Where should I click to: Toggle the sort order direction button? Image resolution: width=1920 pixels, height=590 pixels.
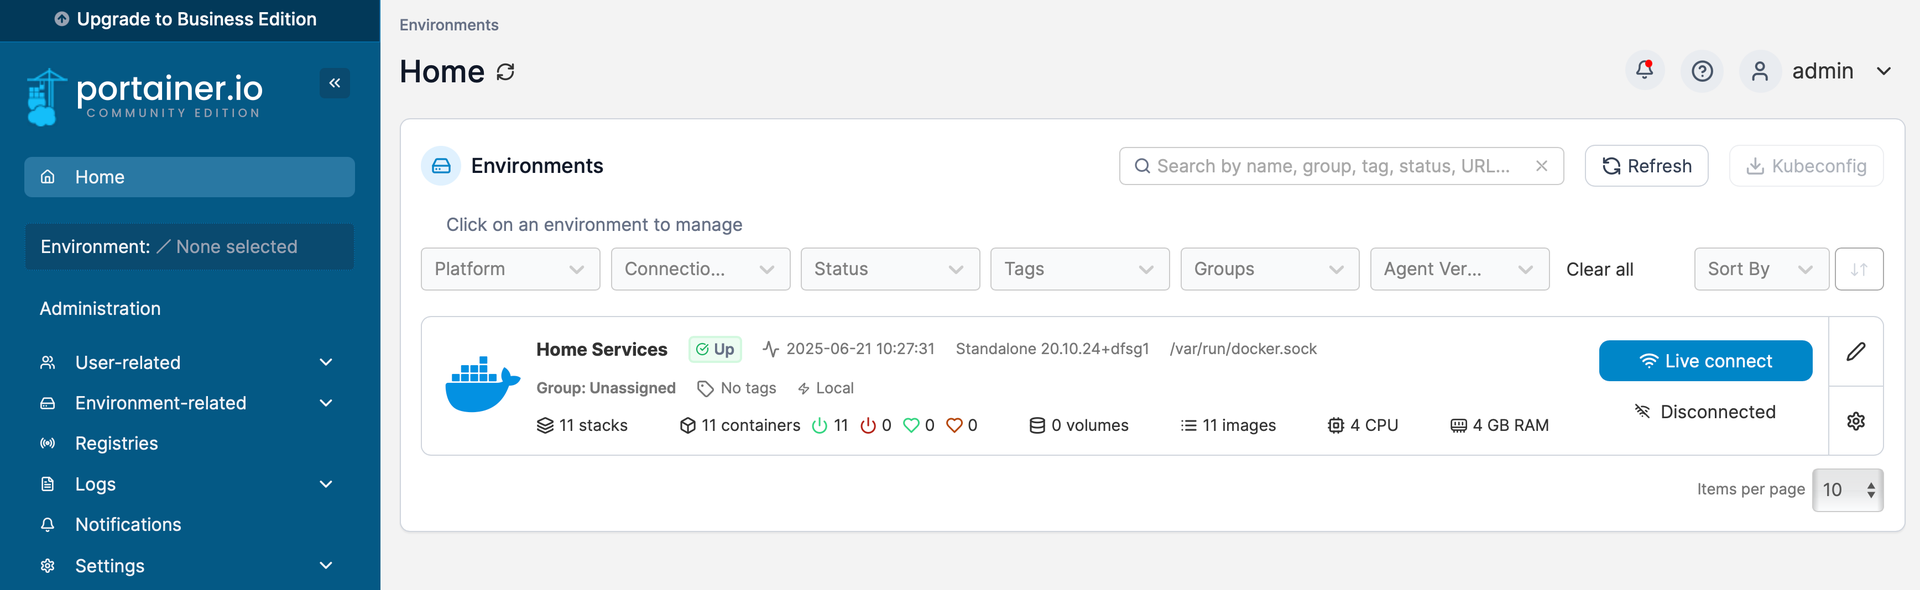click(x=1859, y=269)
